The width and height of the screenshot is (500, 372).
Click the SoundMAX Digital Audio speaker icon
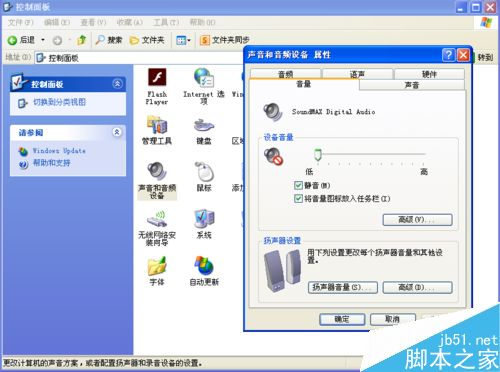click(273, 112)
